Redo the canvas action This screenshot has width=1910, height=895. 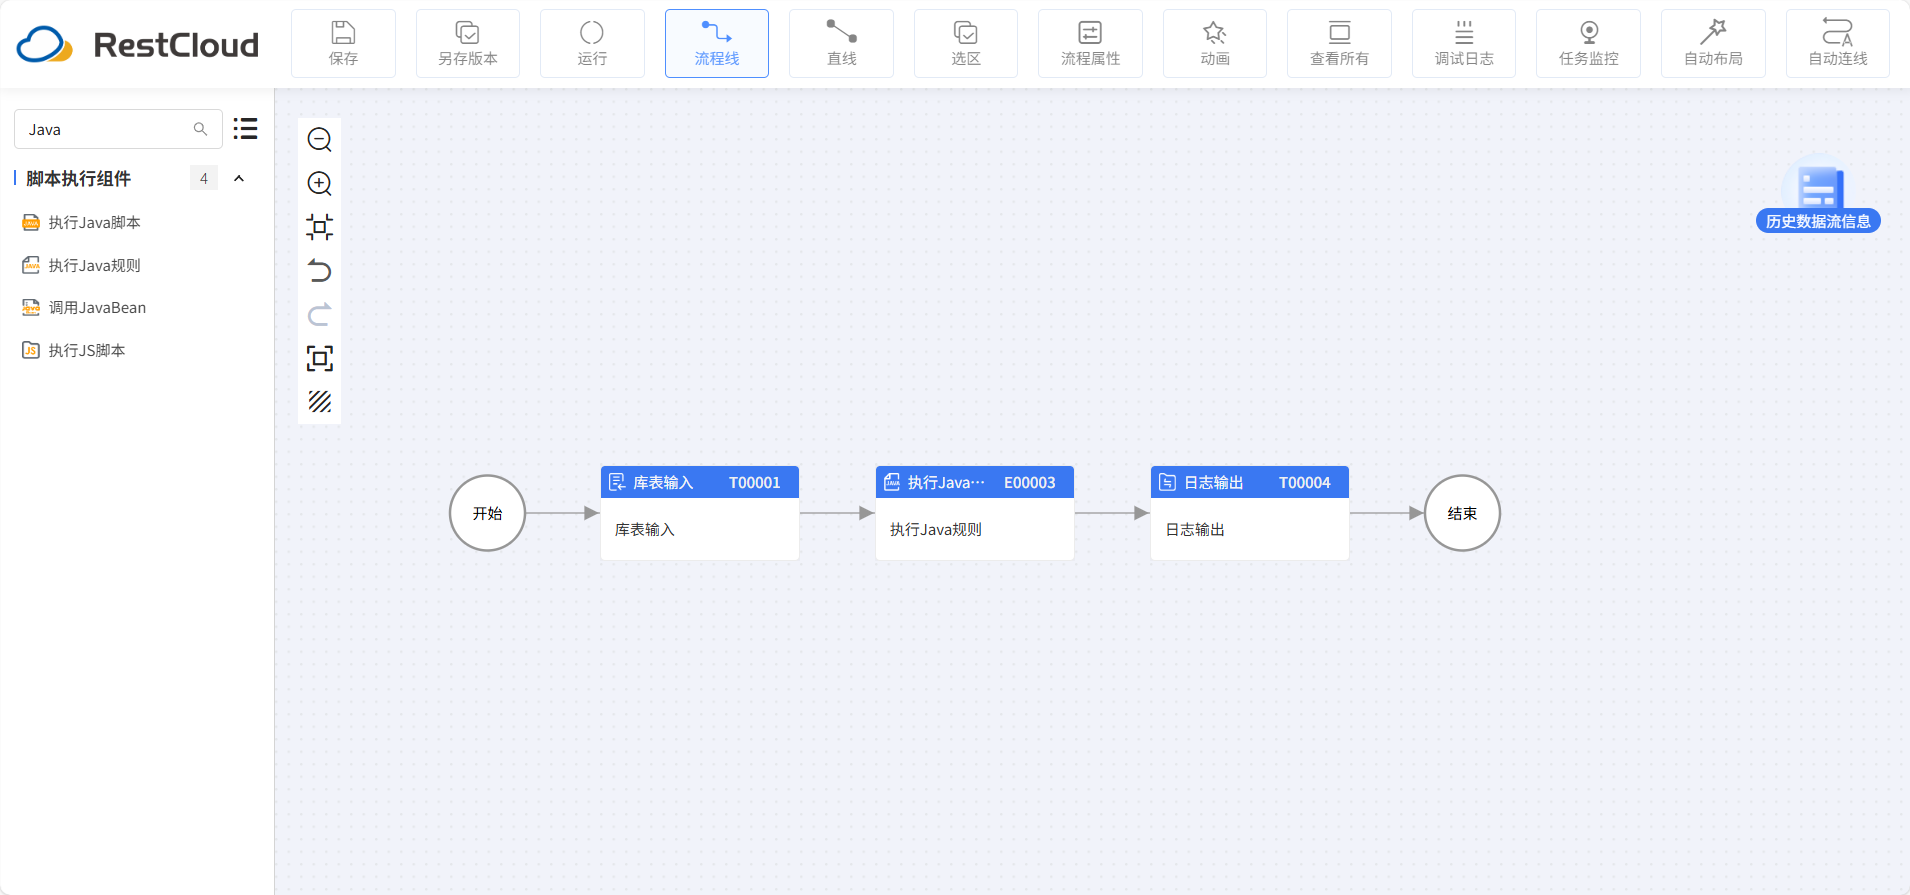(320, 315)
